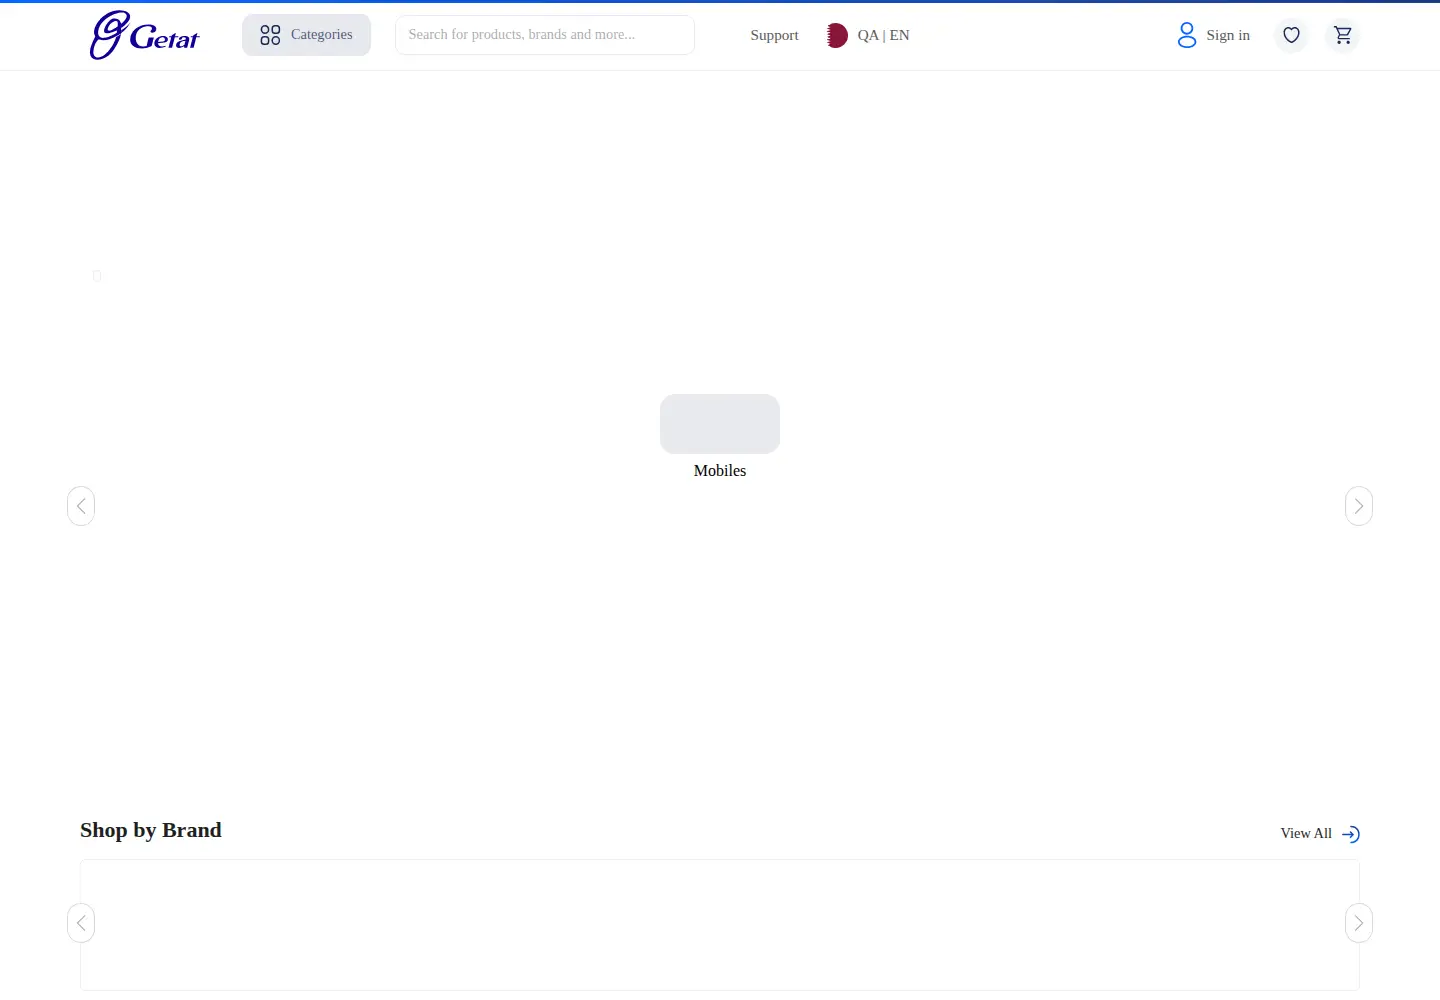Screen dimensions: 1440x1000
Task: Focus the product search field
Action: (545, 35)
